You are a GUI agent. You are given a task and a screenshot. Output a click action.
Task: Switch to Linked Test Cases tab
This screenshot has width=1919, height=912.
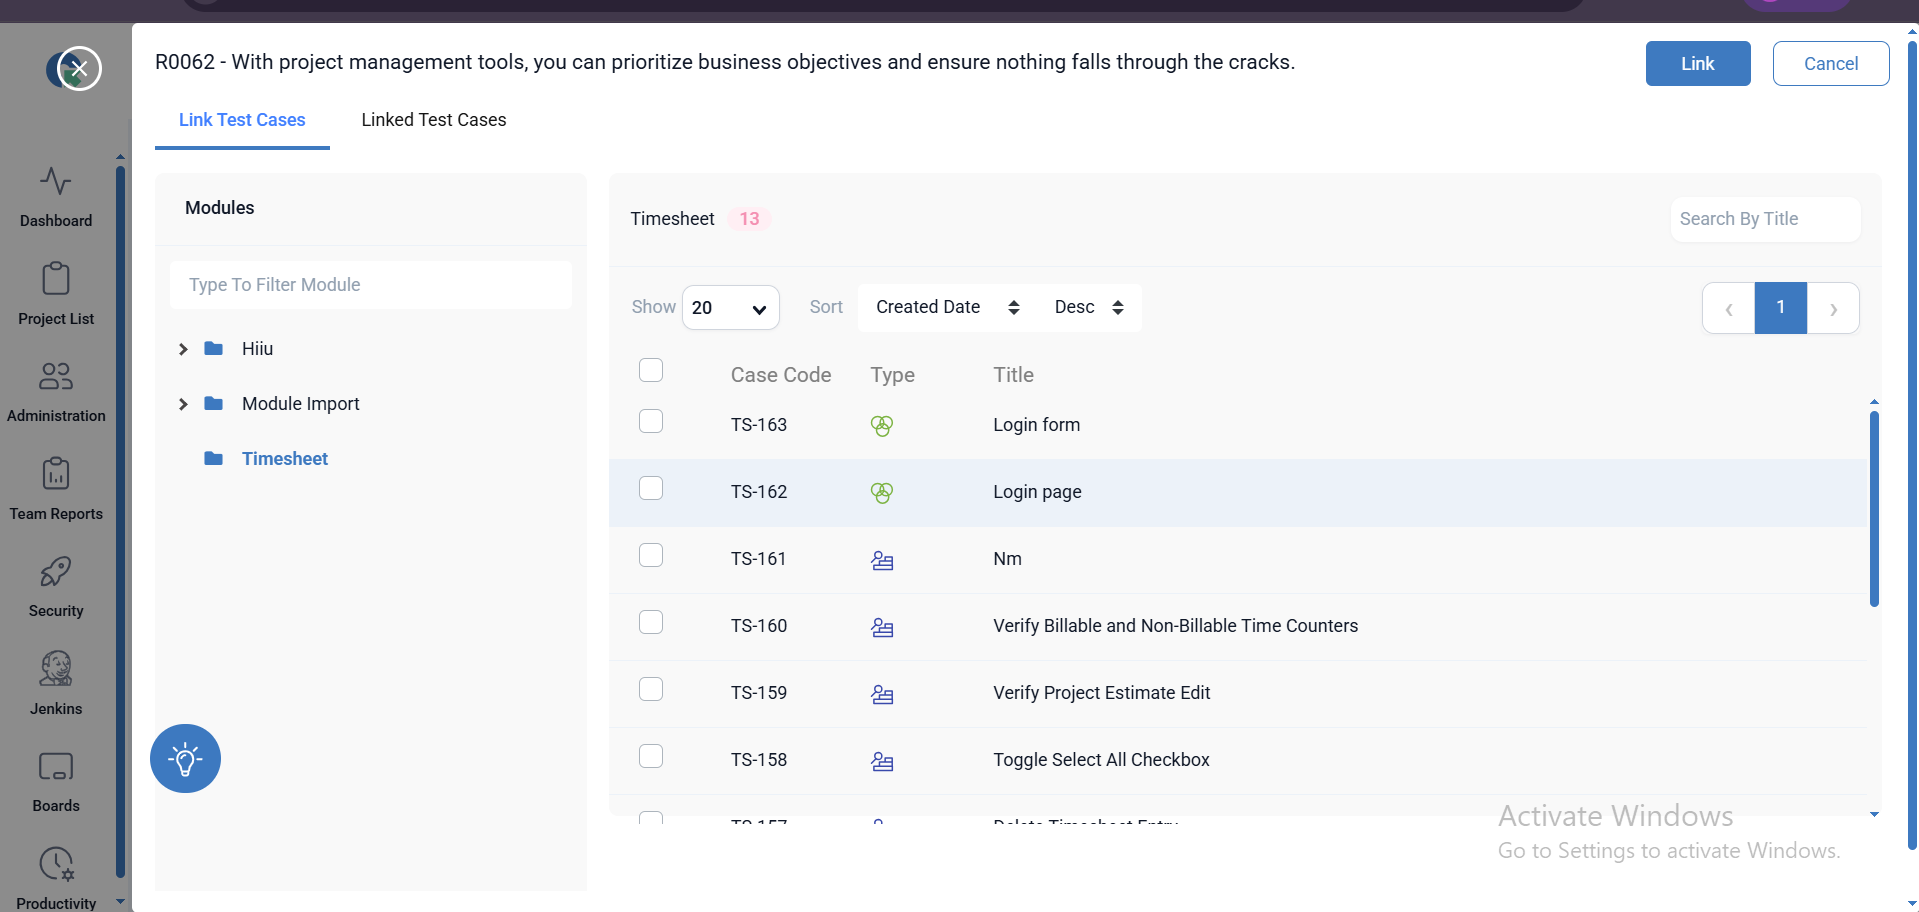[x=434, y=120]
